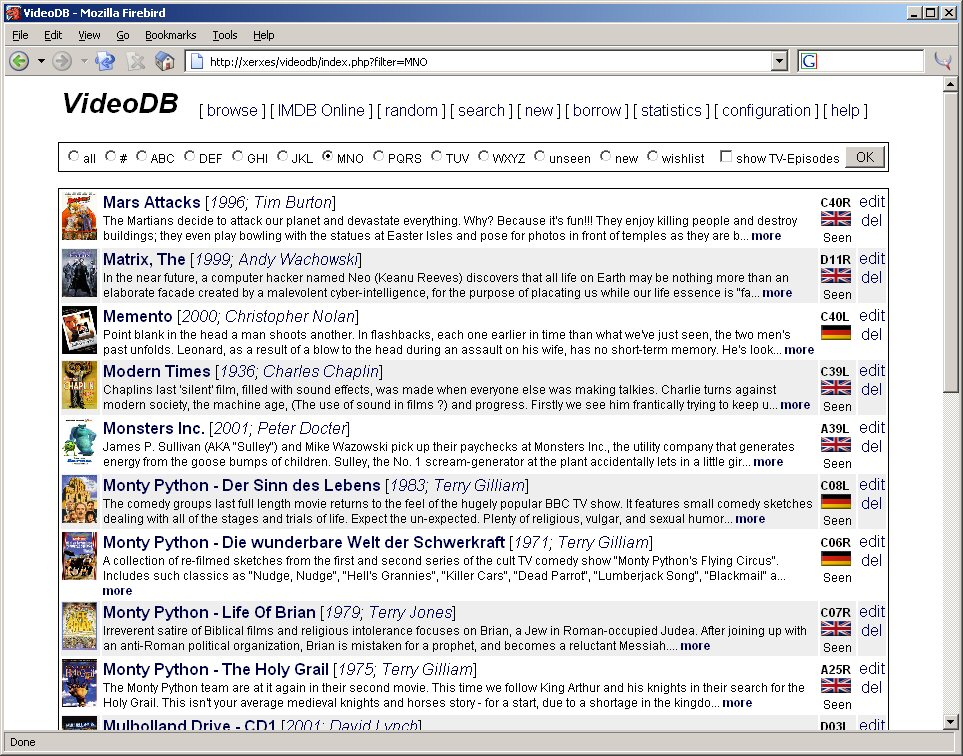Click the UK flag in the Modern Times row
This screenshot has width=963, height=756.
(836, 388)
